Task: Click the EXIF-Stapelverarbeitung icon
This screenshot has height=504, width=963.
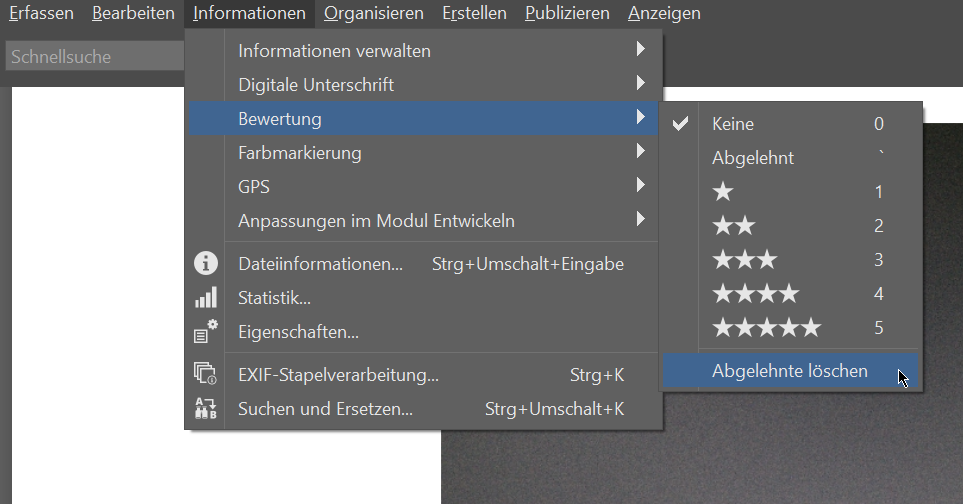Action: (x=206, y=373)
